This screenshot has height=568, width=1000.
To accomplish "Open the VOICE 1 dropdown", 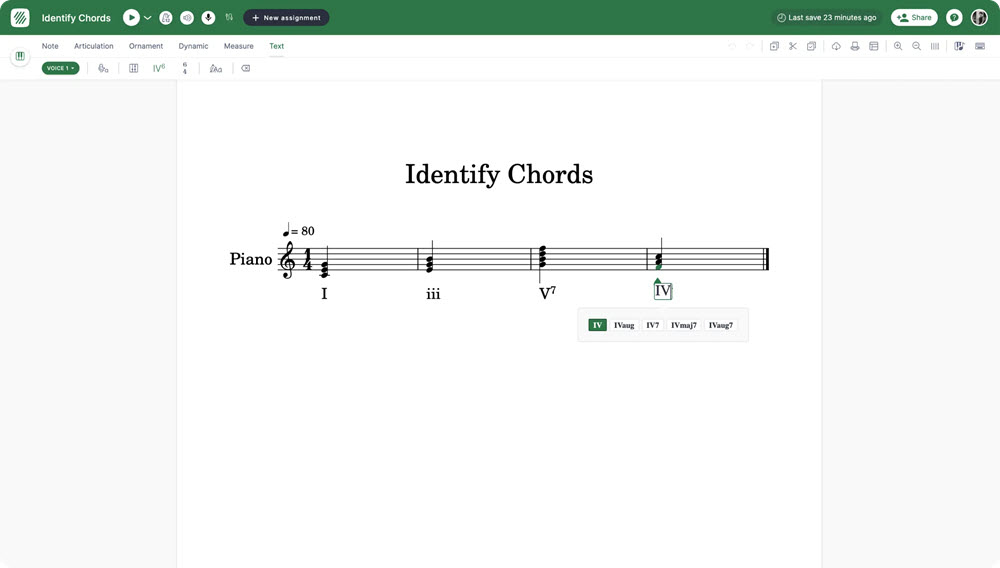I will (x=61, y=68).
